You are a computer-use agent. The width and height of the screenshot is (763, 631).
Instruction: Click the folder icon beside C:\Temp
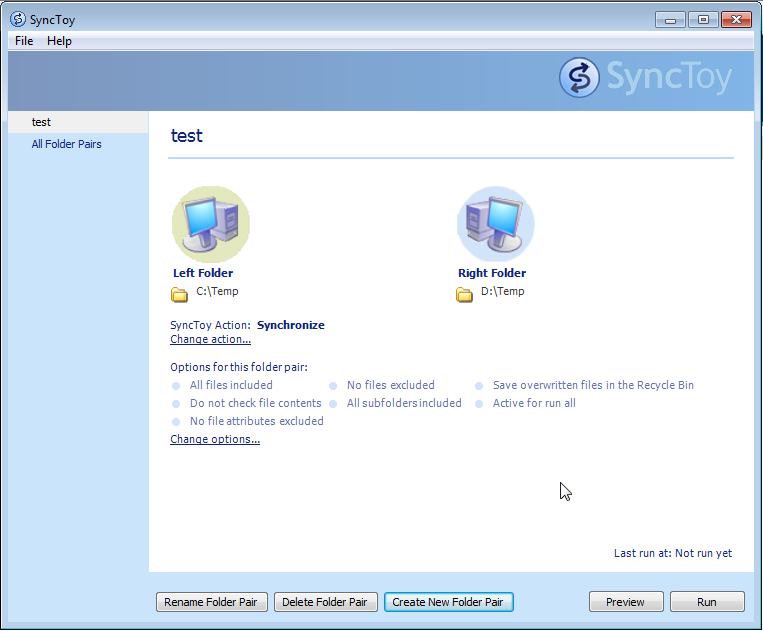point(179,294)
